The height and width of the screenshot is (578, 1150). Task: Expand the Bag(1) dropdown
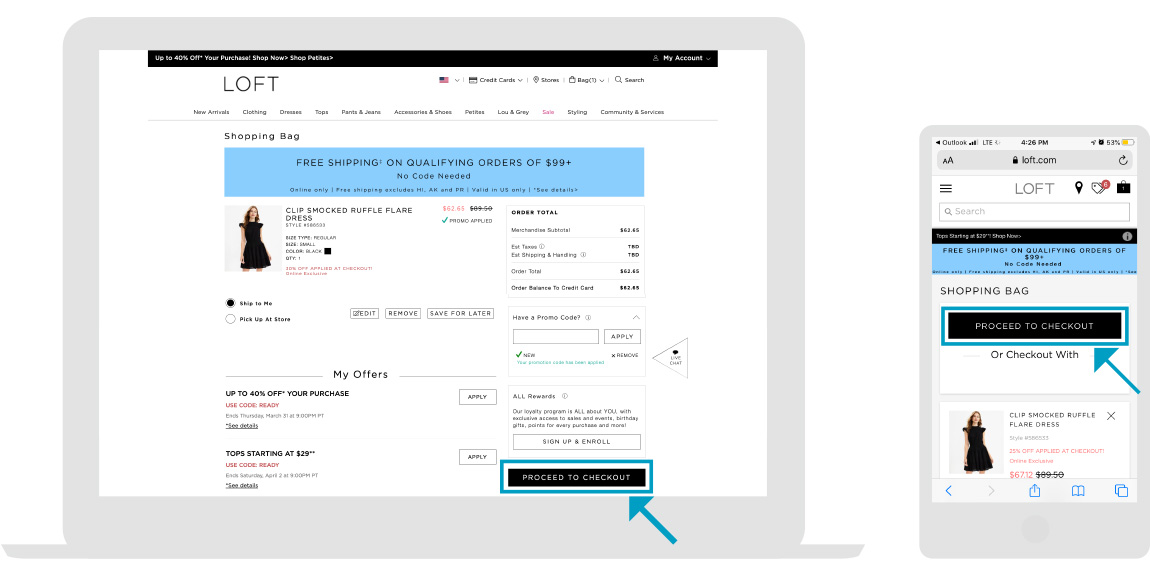pos(586,80)
